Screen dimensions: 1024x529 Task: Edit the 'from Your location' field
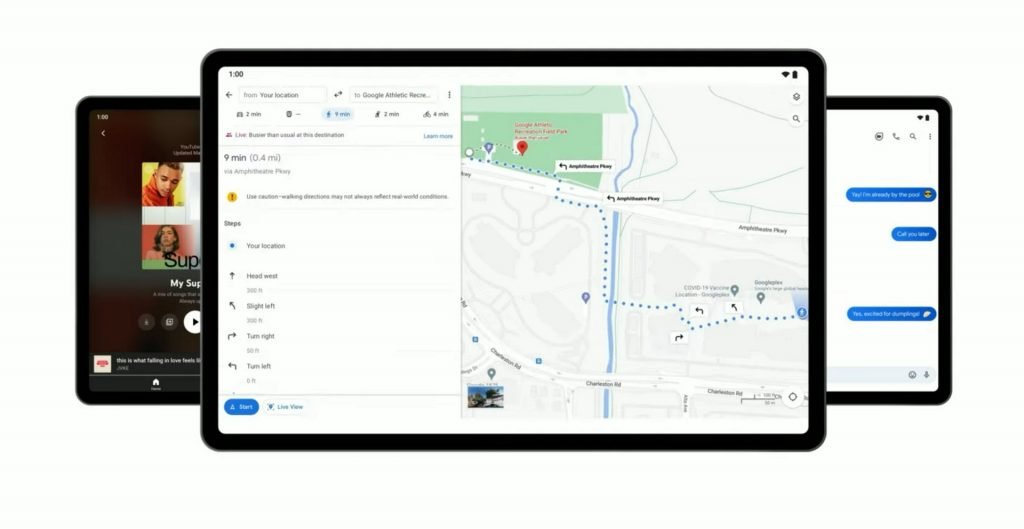pos(282,95)
